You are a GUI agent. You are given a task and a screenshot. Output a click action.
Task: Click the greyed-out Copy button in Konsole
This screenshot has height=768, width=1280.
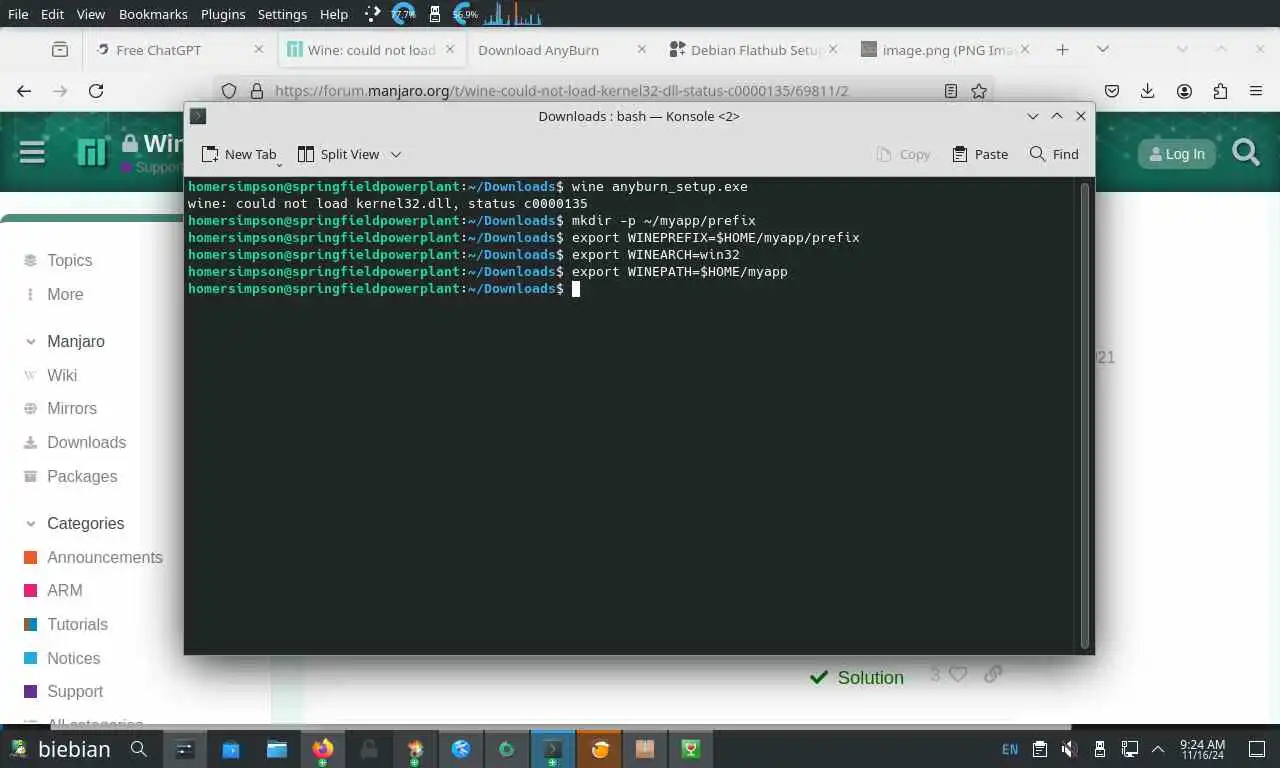903,154
